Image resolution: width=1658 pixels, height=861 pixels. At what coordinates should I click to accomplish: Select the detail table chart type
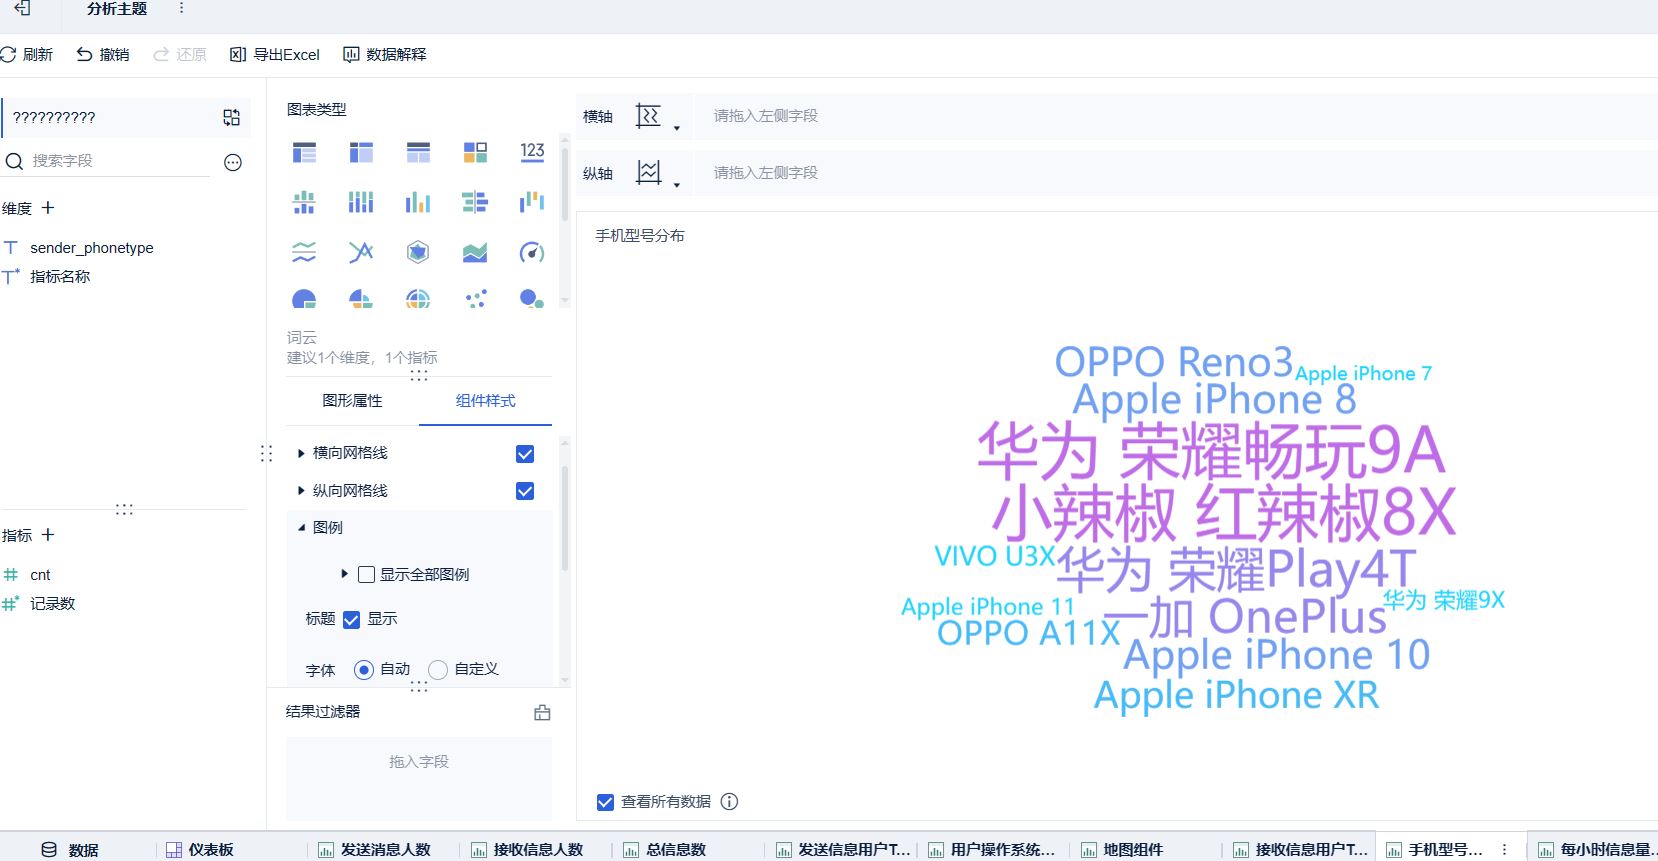click(x=418, y=152)
